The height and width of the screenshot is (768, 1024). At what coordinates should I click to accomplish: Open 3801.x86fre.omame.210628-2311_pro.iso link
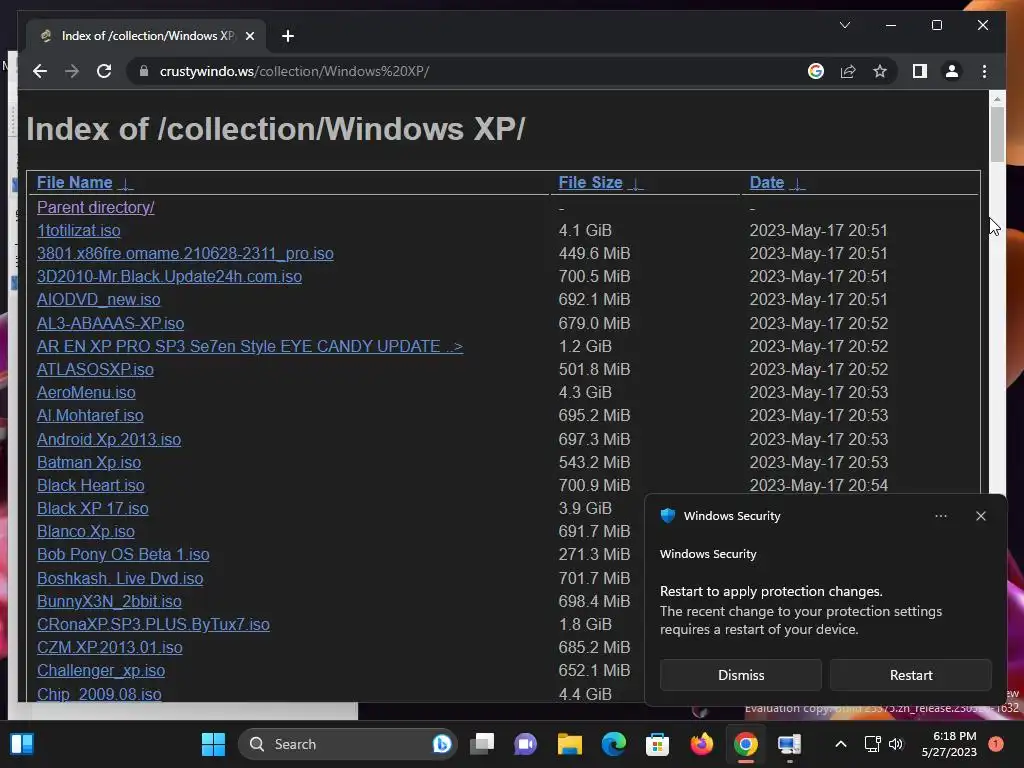click(185, 253)
